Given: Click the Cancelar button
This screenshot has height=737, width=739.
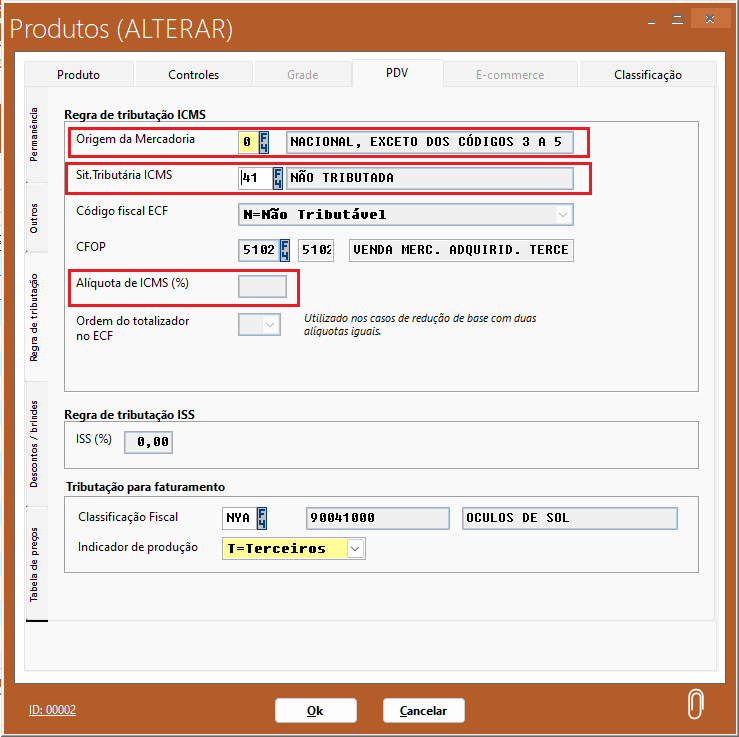Looking at the screenshot, I should tap(424, 711).
